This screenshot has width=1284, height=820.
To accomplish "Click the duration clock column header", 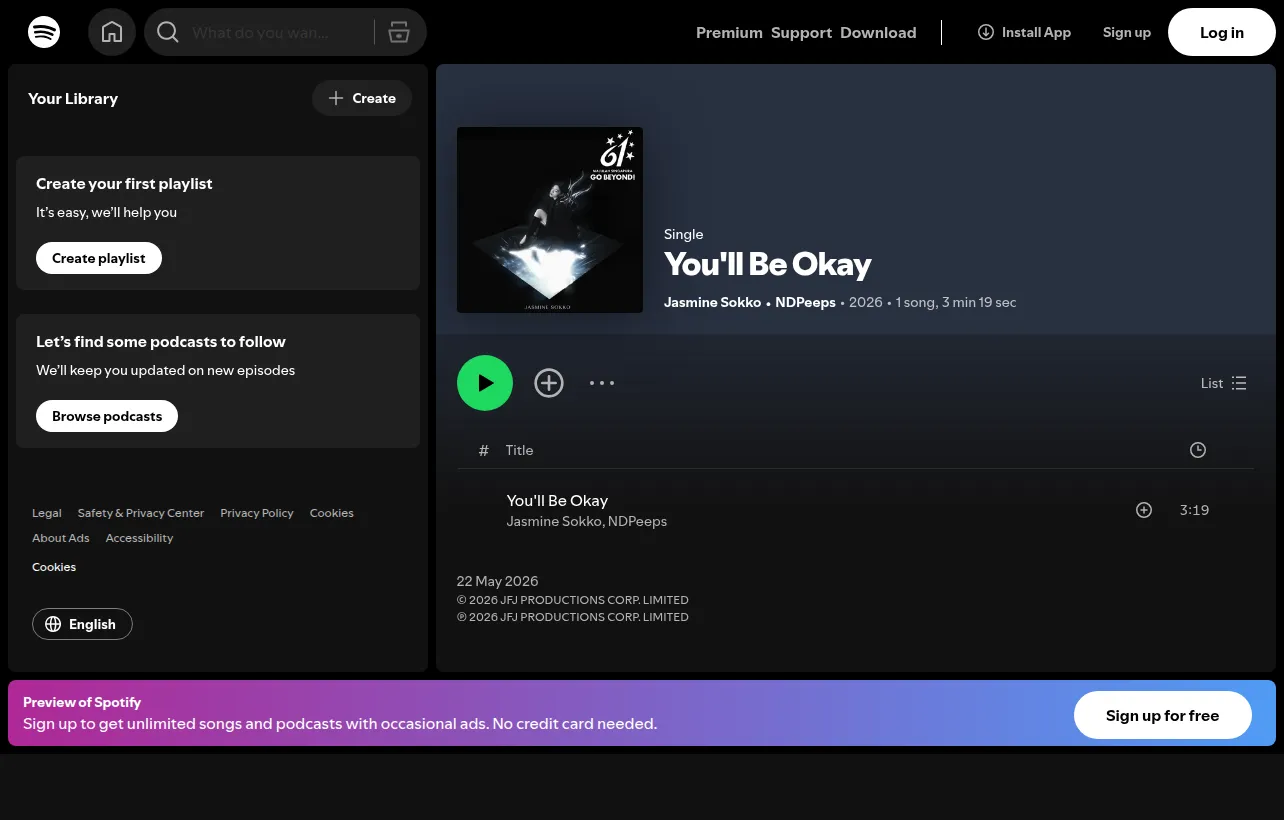I will click(1198, 450).
